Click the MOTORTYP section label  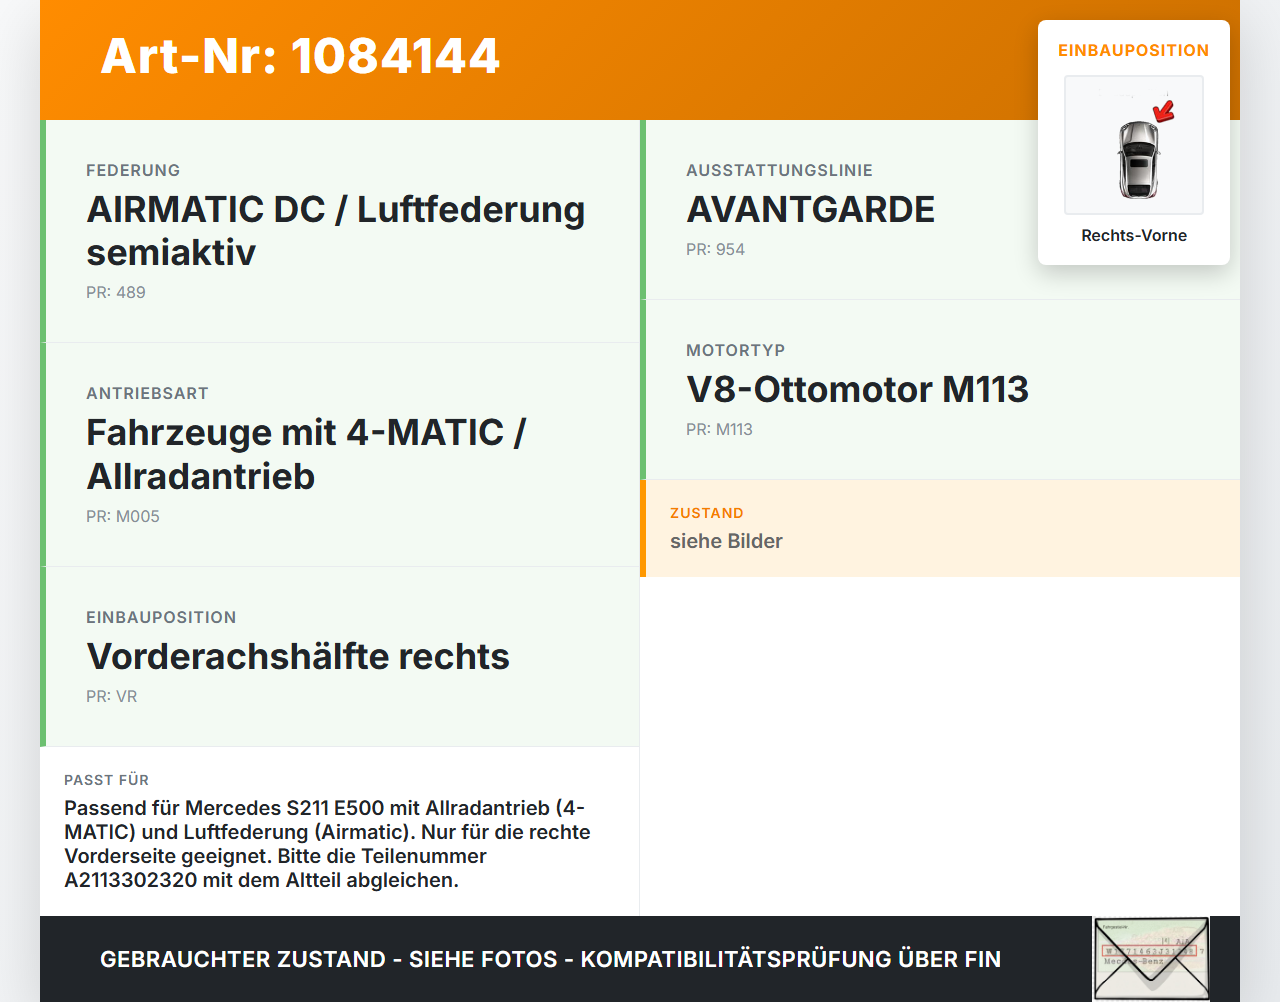pyautogui.click(x=736, y=350)
